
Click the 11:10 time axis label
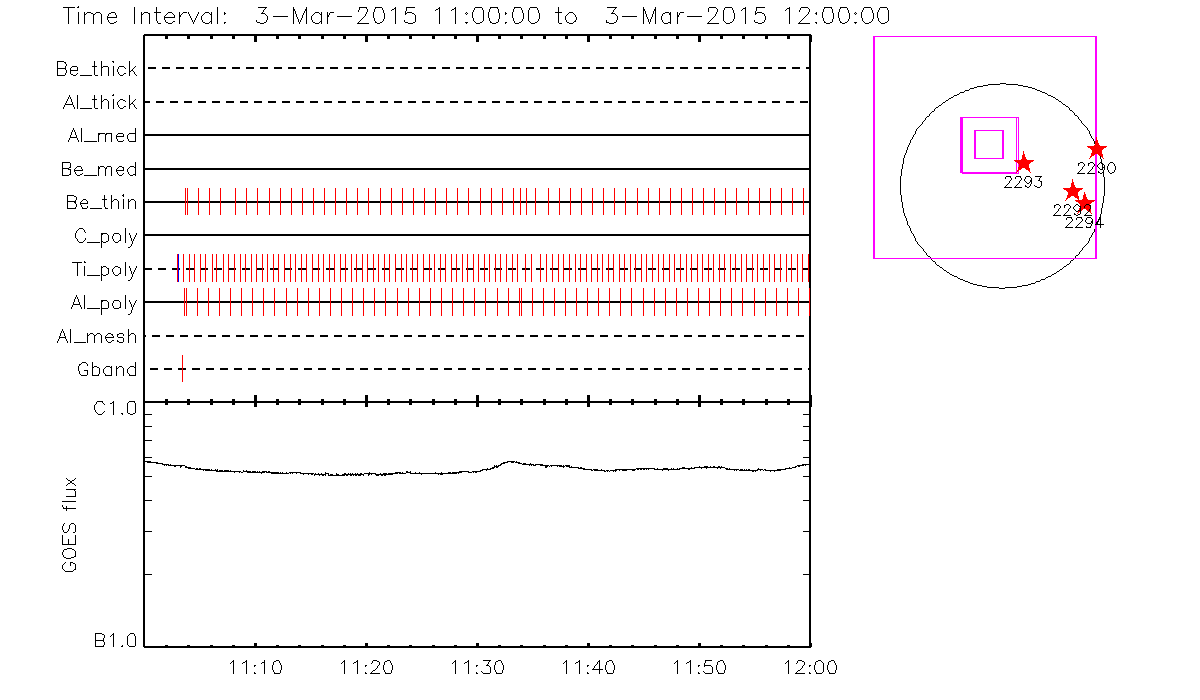coord(256,667)
